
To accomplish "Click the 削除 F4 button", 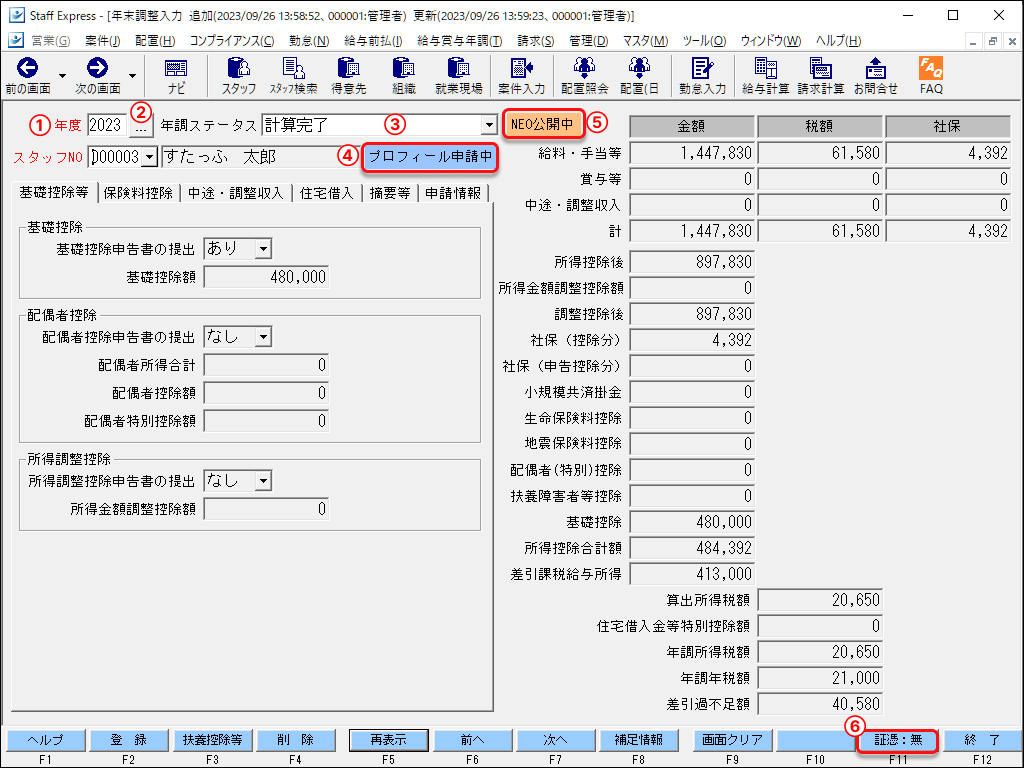I will [x=295, y=740].
